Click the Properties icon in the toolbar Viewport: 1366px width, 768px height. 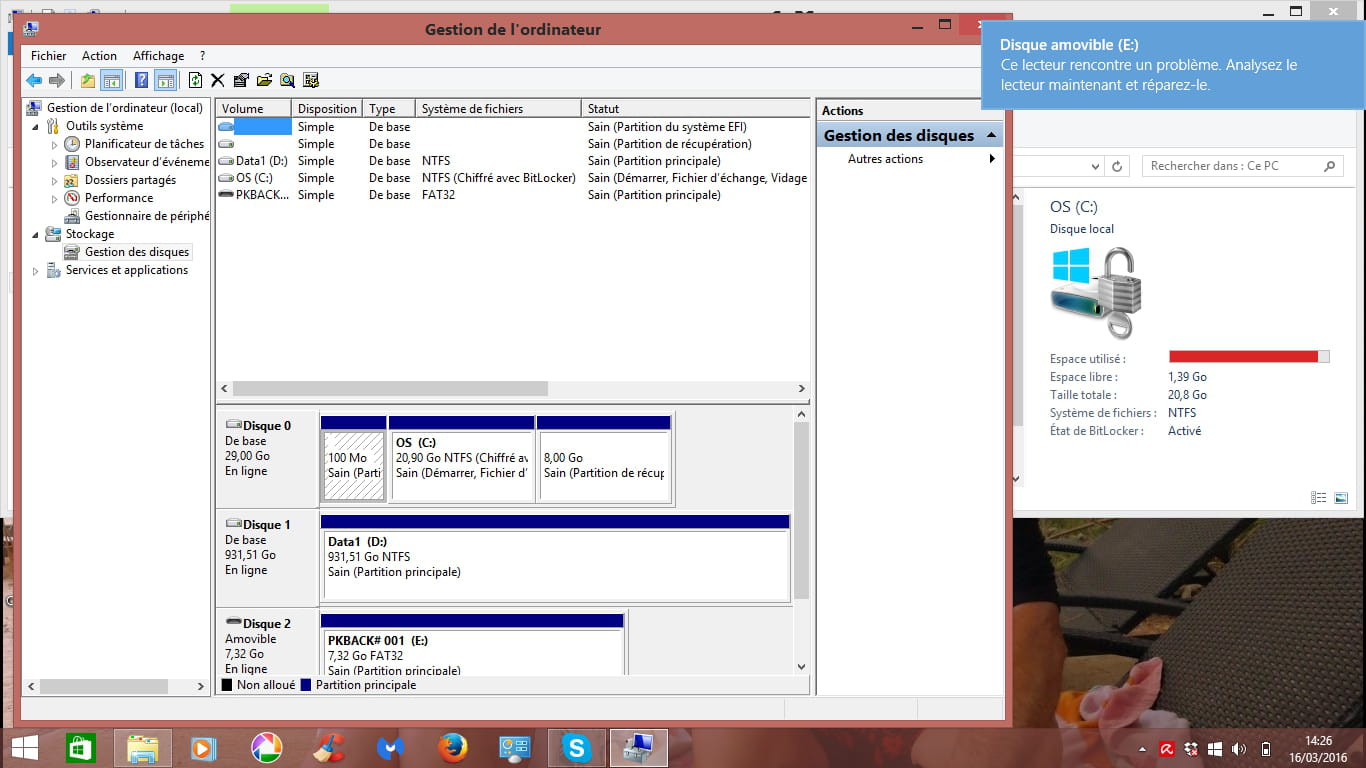point(241,81)
